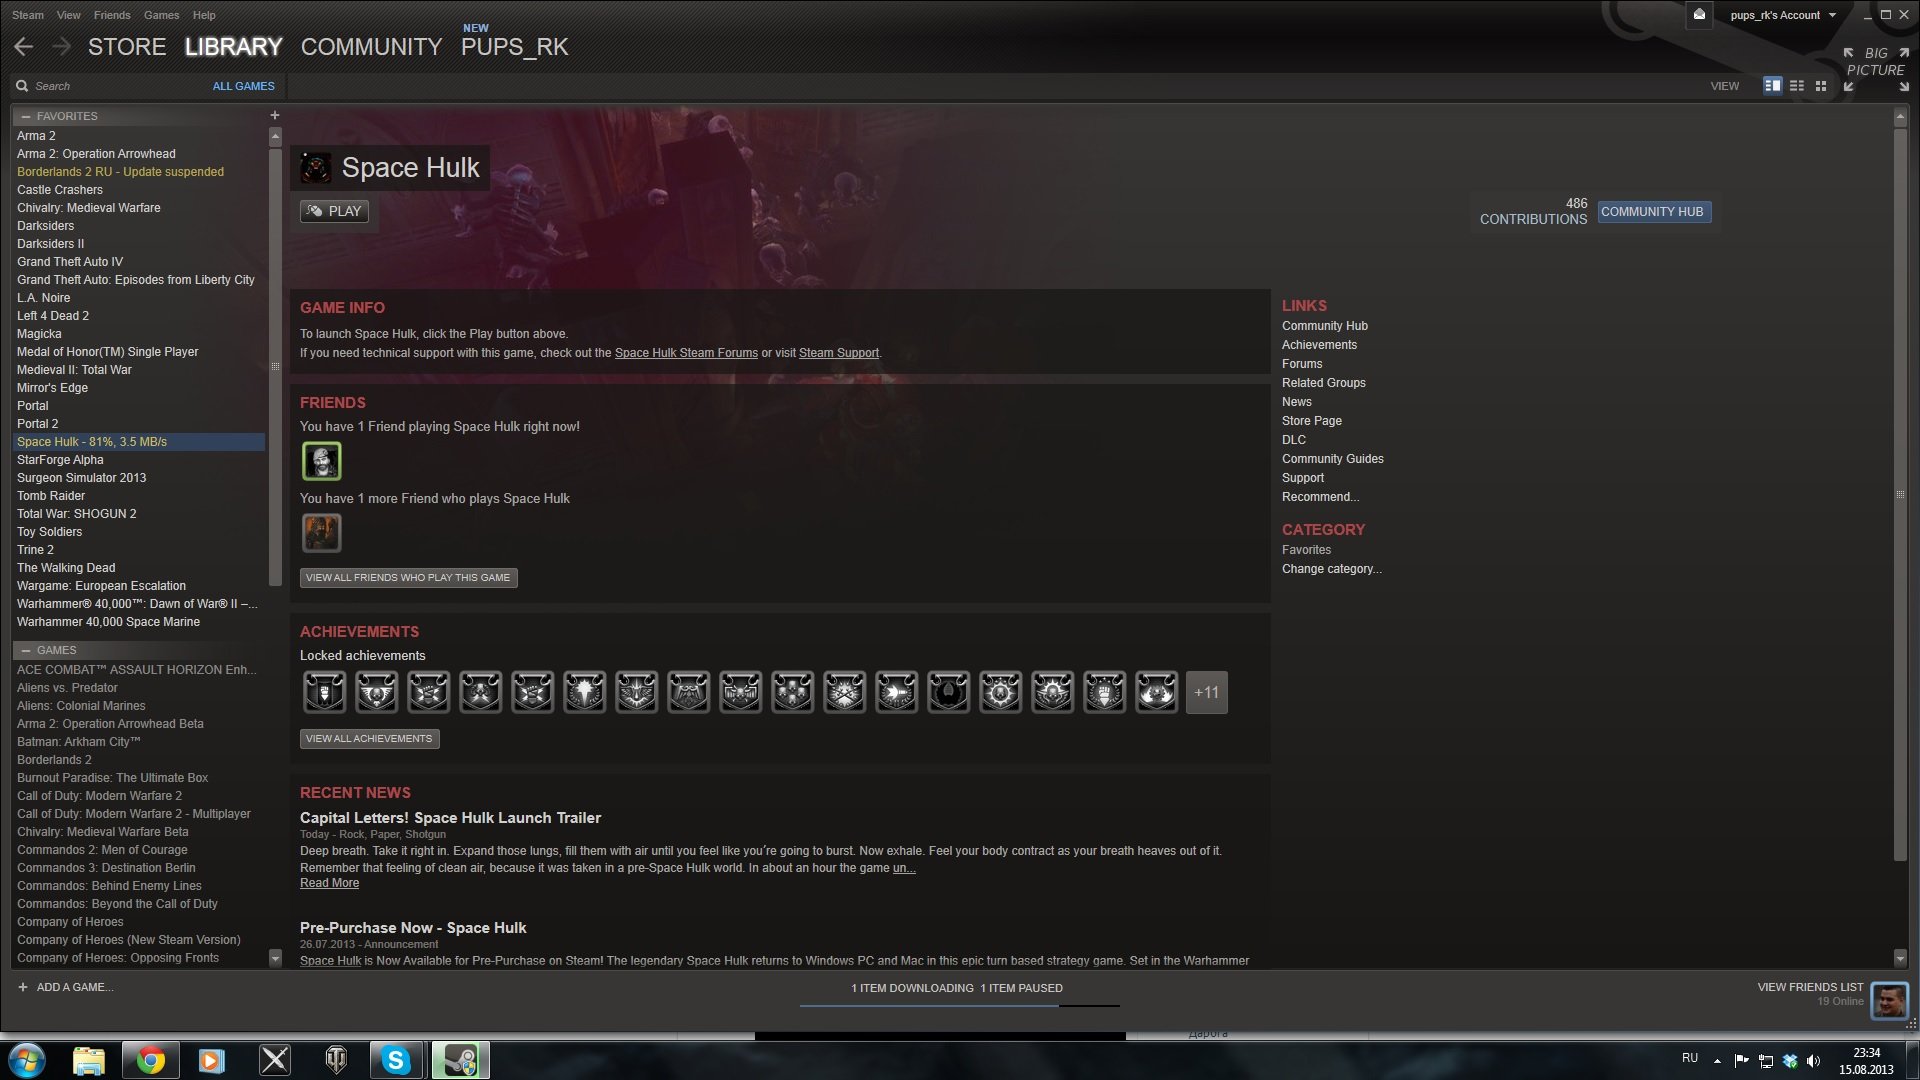
Task: Open avatar of friend currently playing Space Hulk
Action: click(322, 461)
